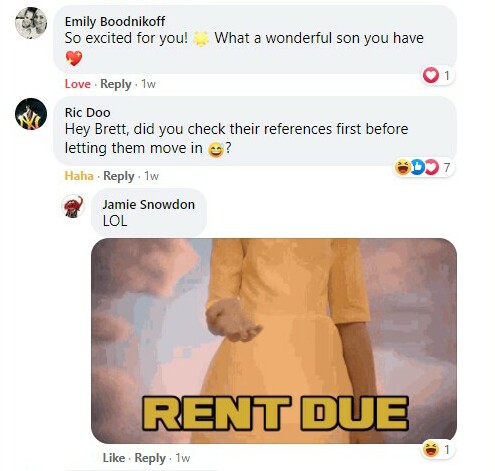The height and width of the screenshot is (471, 495).
Task: View laughing reaction on Jamie's GIF reply
Action: [438, 450]
